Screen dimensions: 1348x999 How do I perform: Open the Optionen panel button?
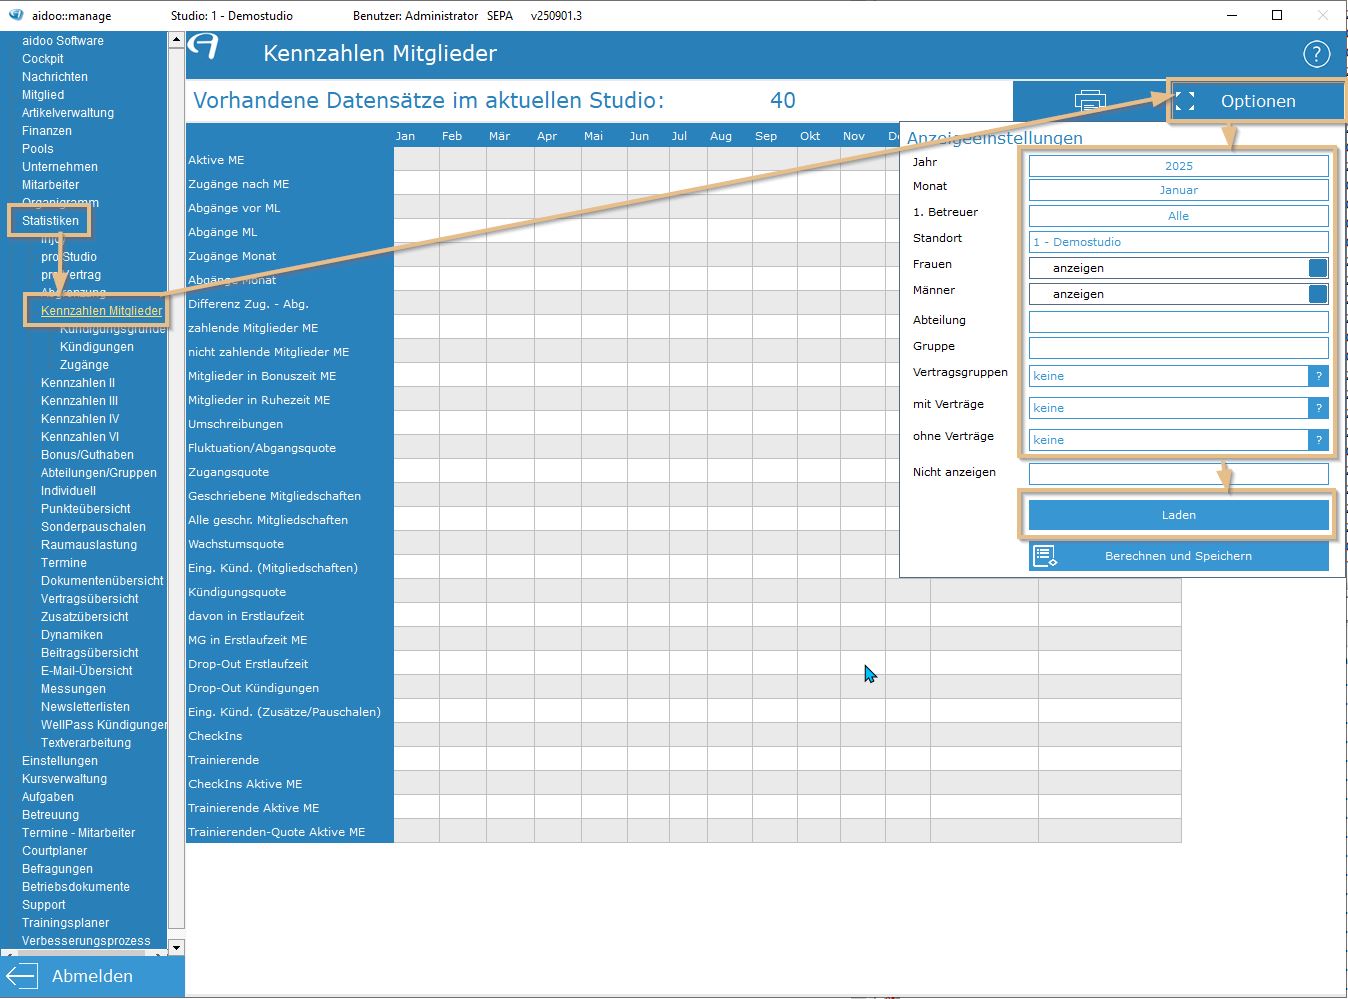(1257, 101)
